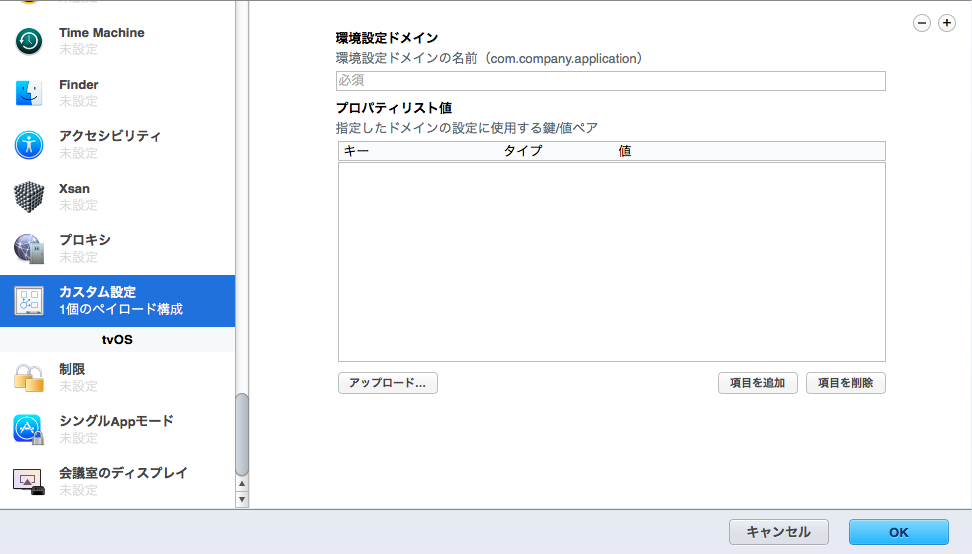Open the 会議室のディスプレイ label
Screen dimensions: 972x554
pos(123,473)
